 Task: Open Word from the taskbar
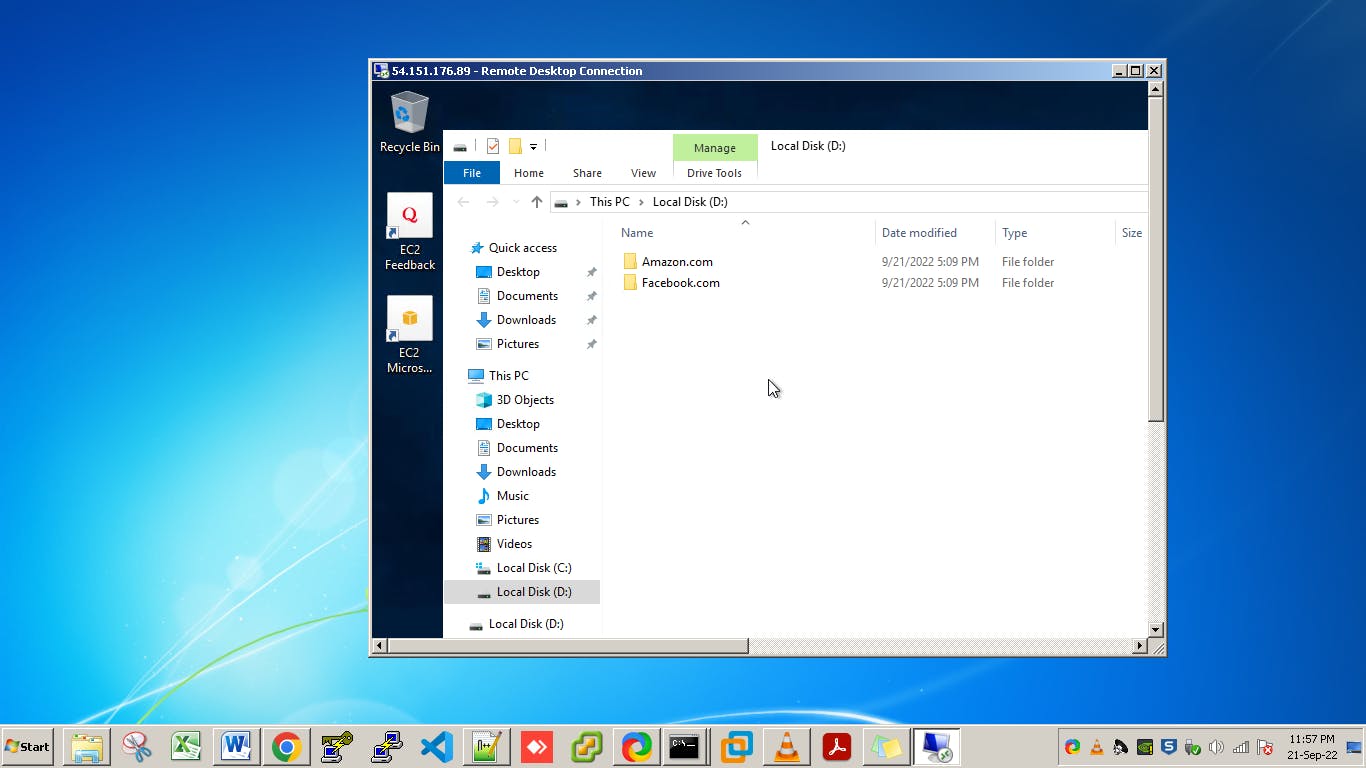click(236, 747)
